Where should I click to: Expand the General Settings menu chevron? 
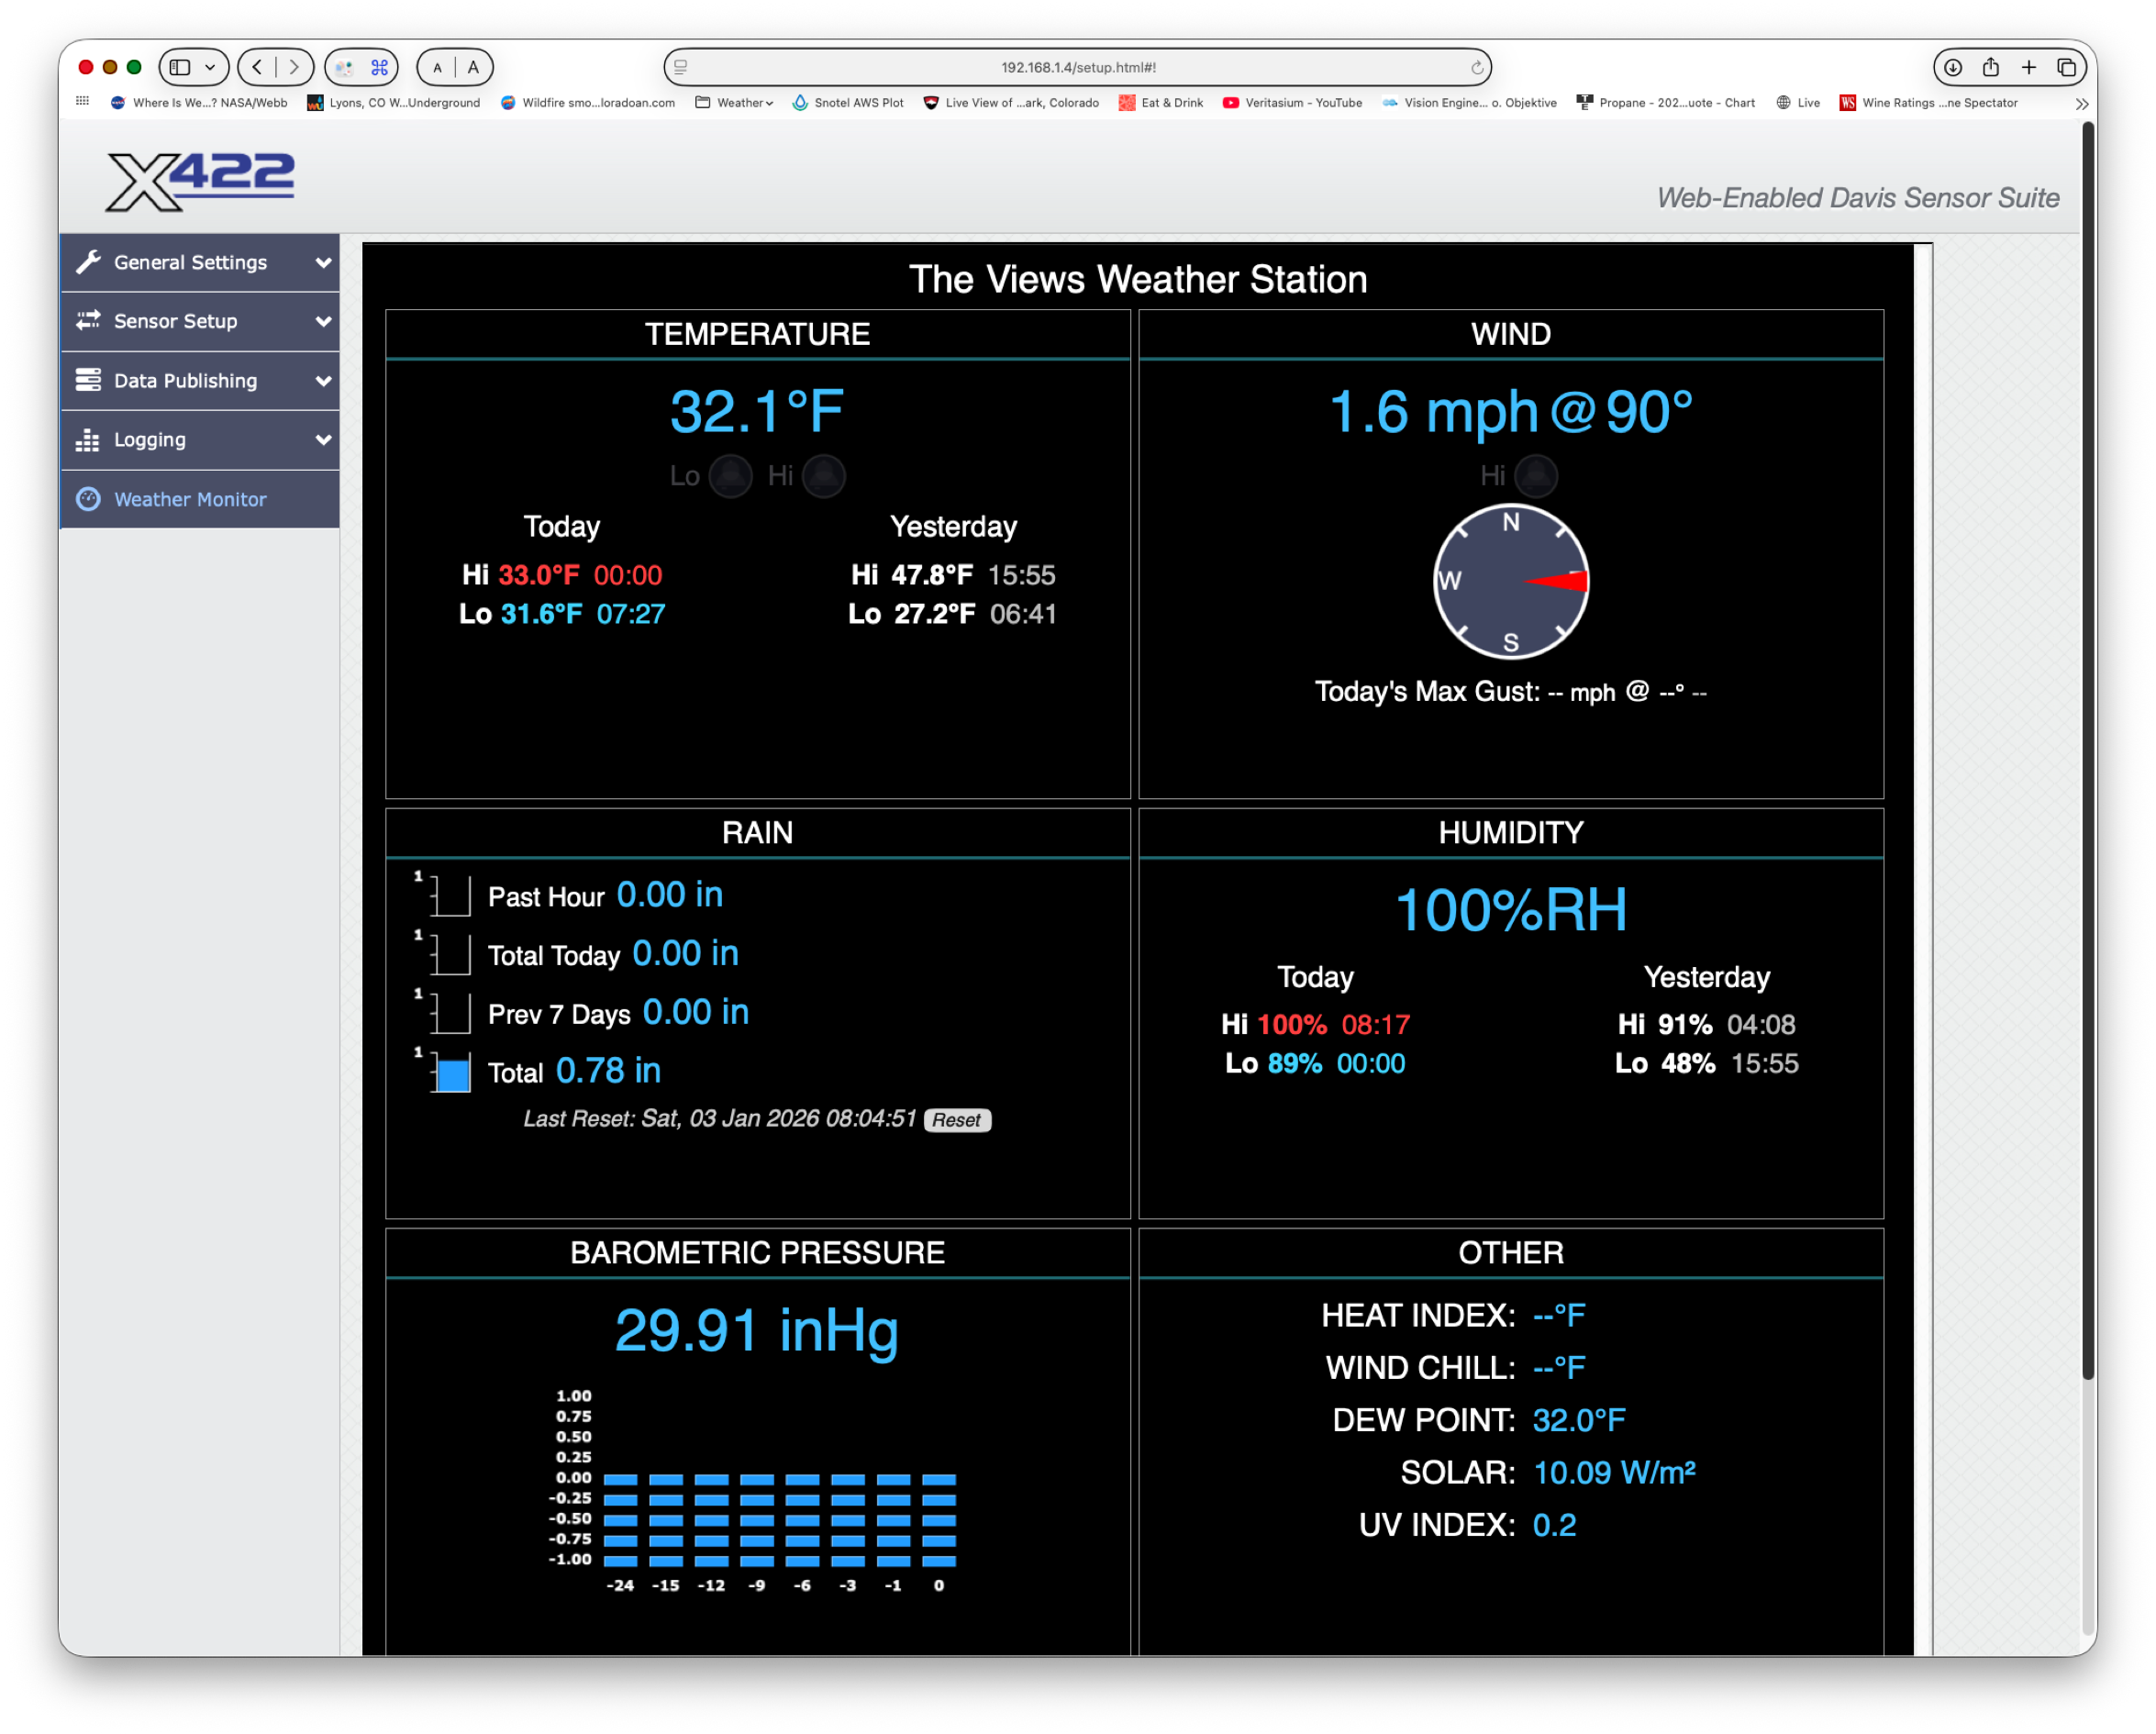pos(323,263)
